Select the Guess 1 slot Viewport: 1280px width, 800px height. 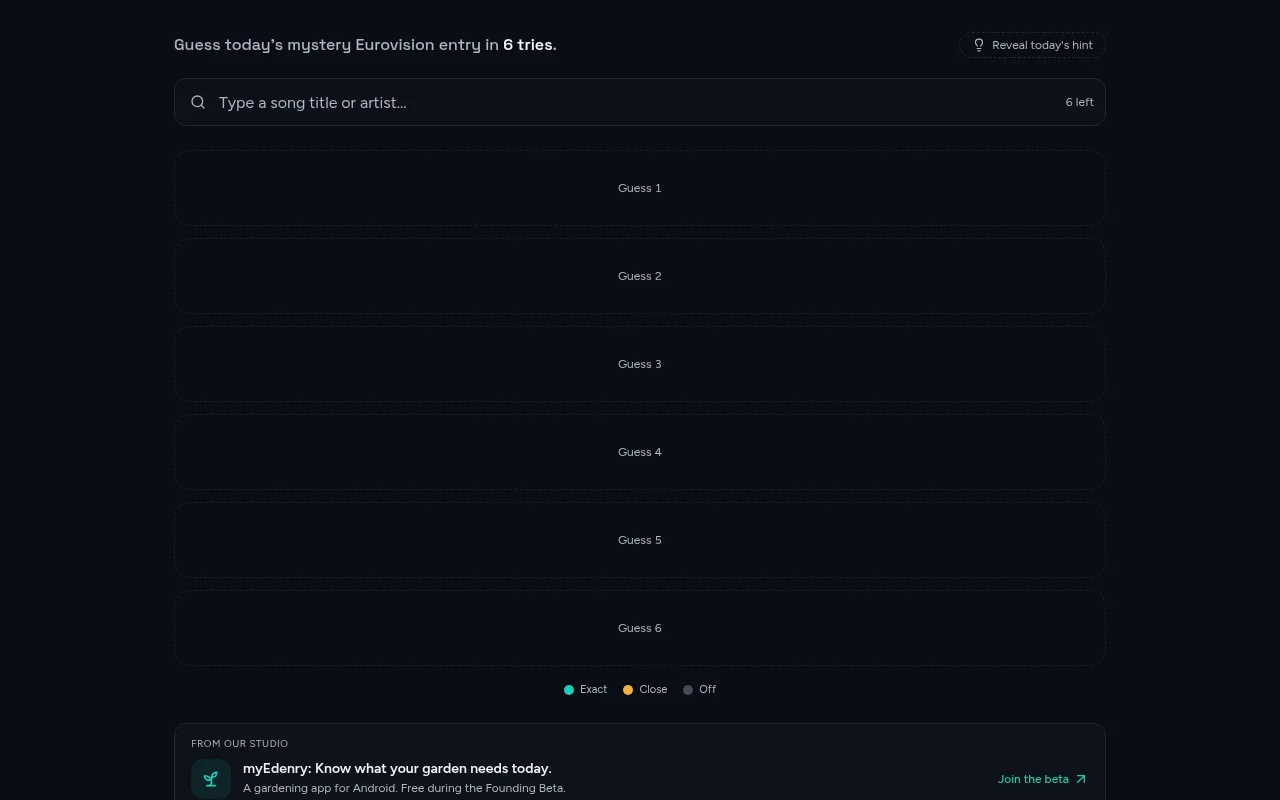click(640, 188)
